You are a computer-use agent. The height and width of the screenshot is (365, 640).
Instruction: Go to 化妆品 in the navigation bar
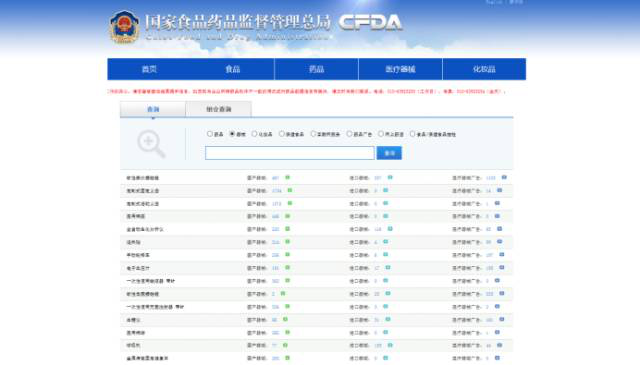[x=484, y=69]
